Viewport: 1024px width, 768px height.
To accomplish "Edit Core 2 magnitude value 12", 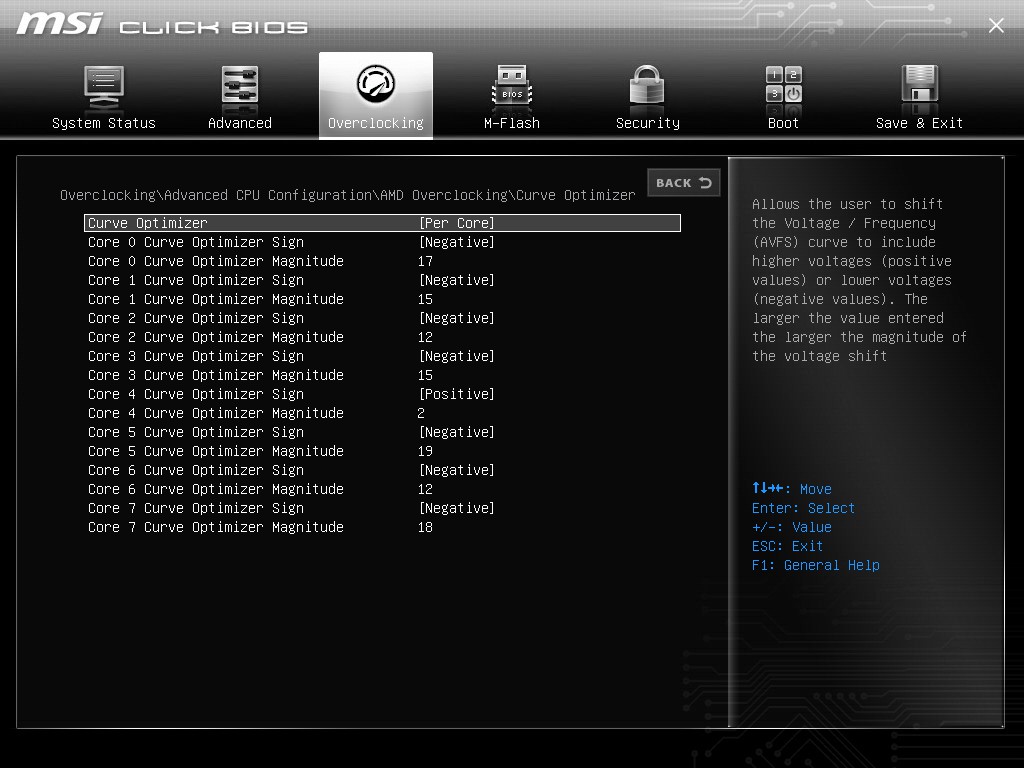I will 425,337.
